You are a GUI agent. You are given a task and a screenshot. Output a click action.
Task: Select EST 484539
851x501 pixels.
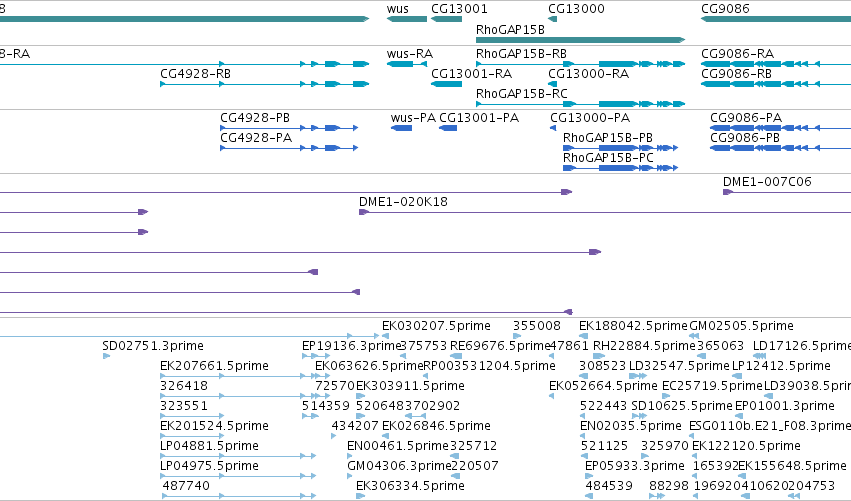click(609, 486)
